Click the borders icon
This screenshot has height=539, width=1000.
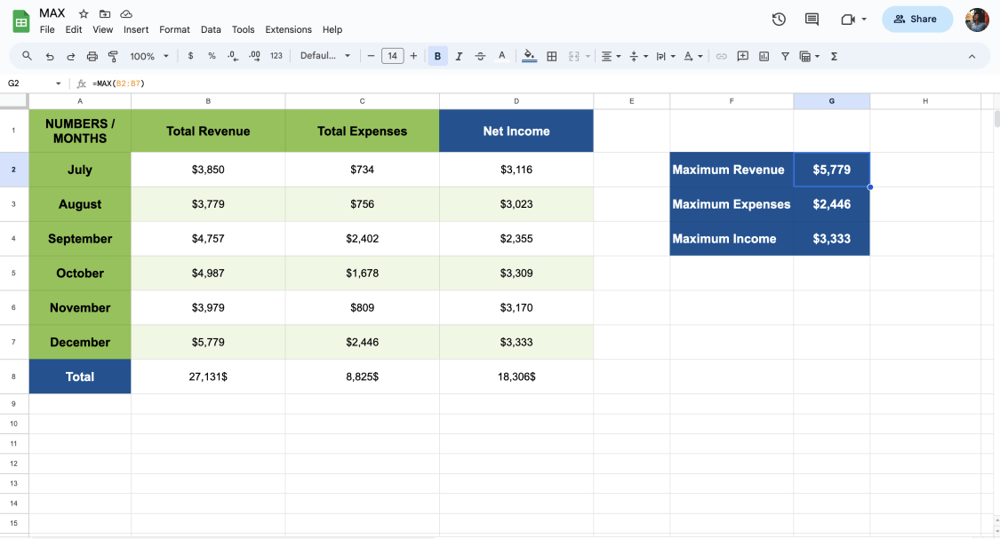(551, 57)
